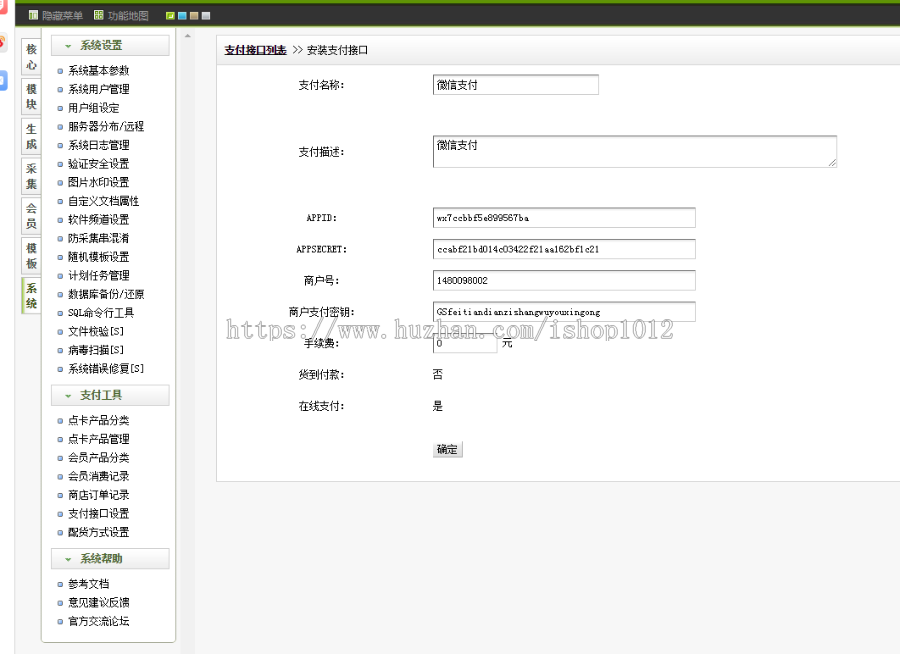Image resolution: width=900 pixels, height=654 pixels.
Task: Open 参考文档 help link
Action: point(88,584)
